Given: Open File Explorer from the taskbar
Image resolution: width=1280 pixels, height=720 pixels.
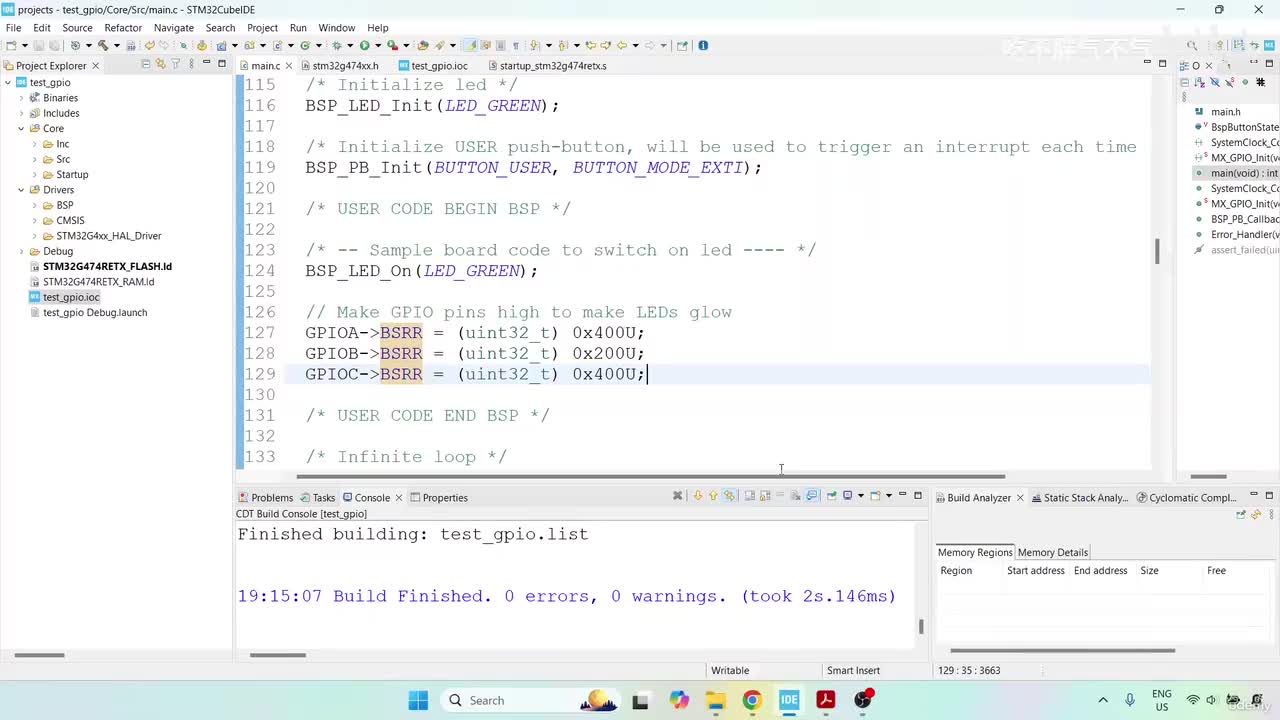Looking at the screenshot, I should (715, 700).
